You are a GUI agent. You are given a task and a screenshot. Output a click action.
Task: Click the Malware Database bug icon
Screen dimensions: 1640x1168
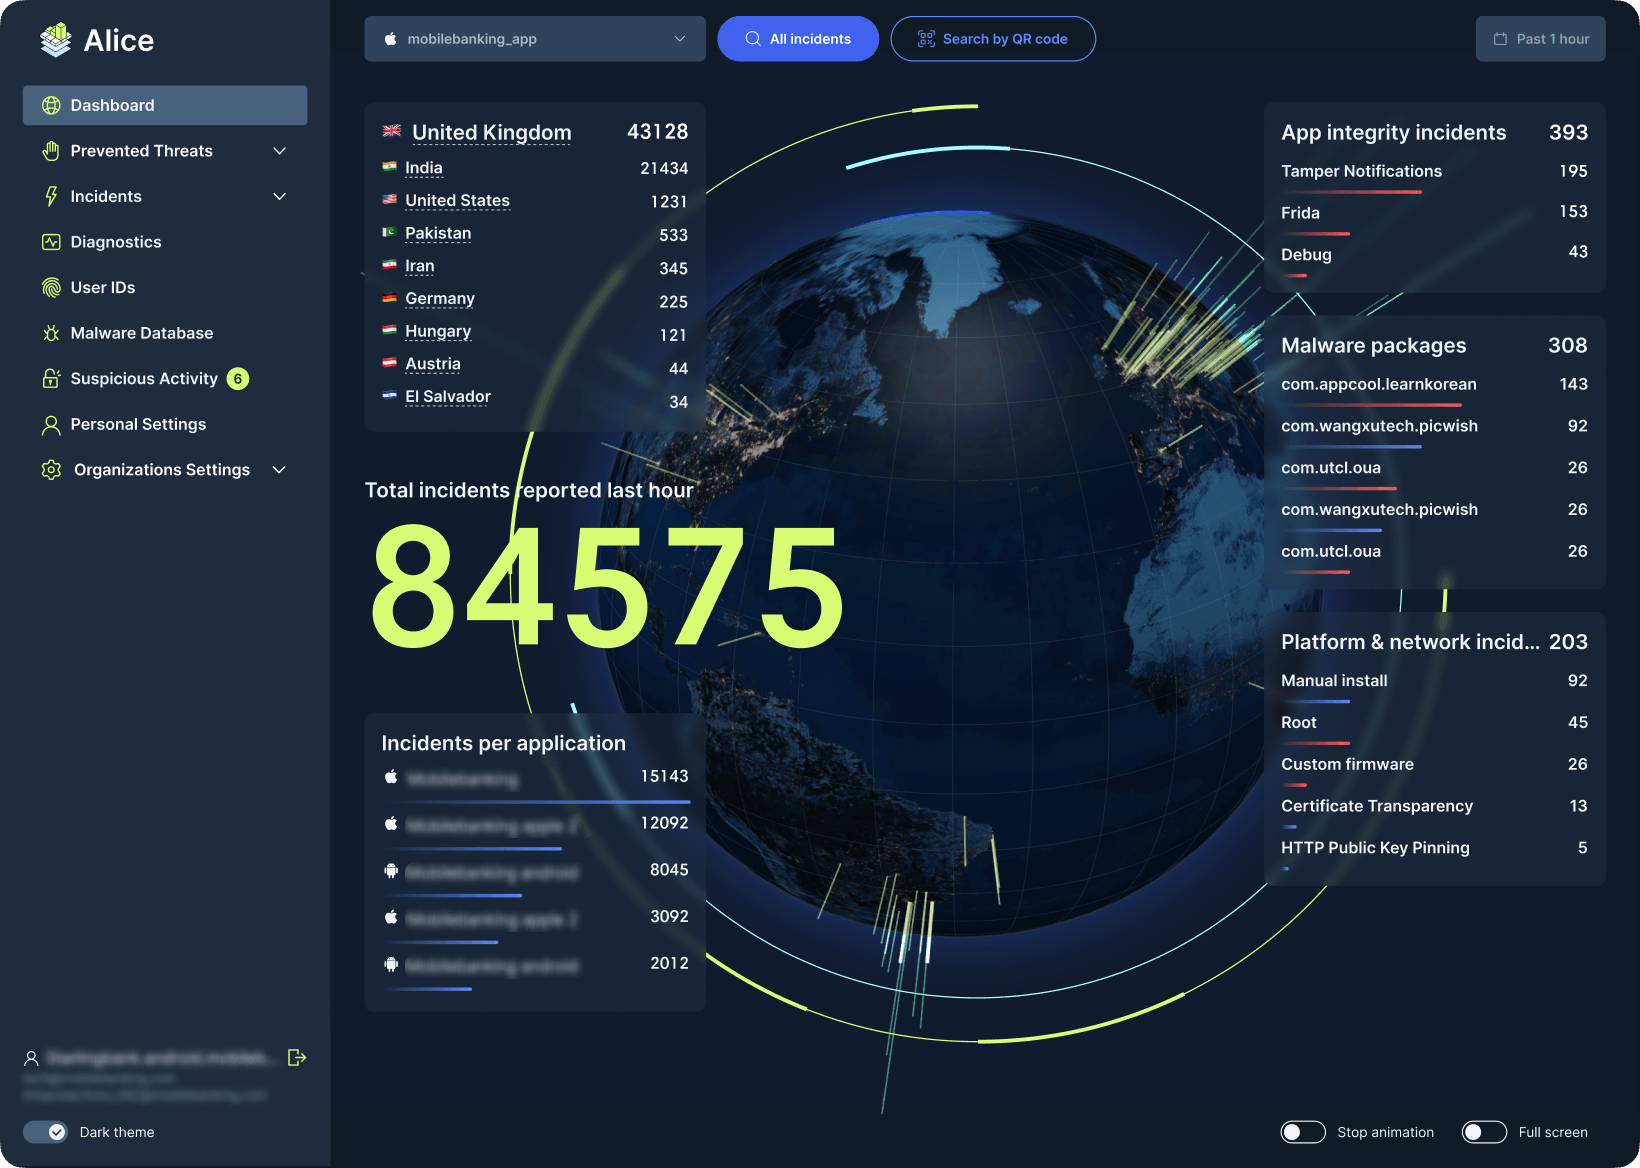[x=51, y=333]
